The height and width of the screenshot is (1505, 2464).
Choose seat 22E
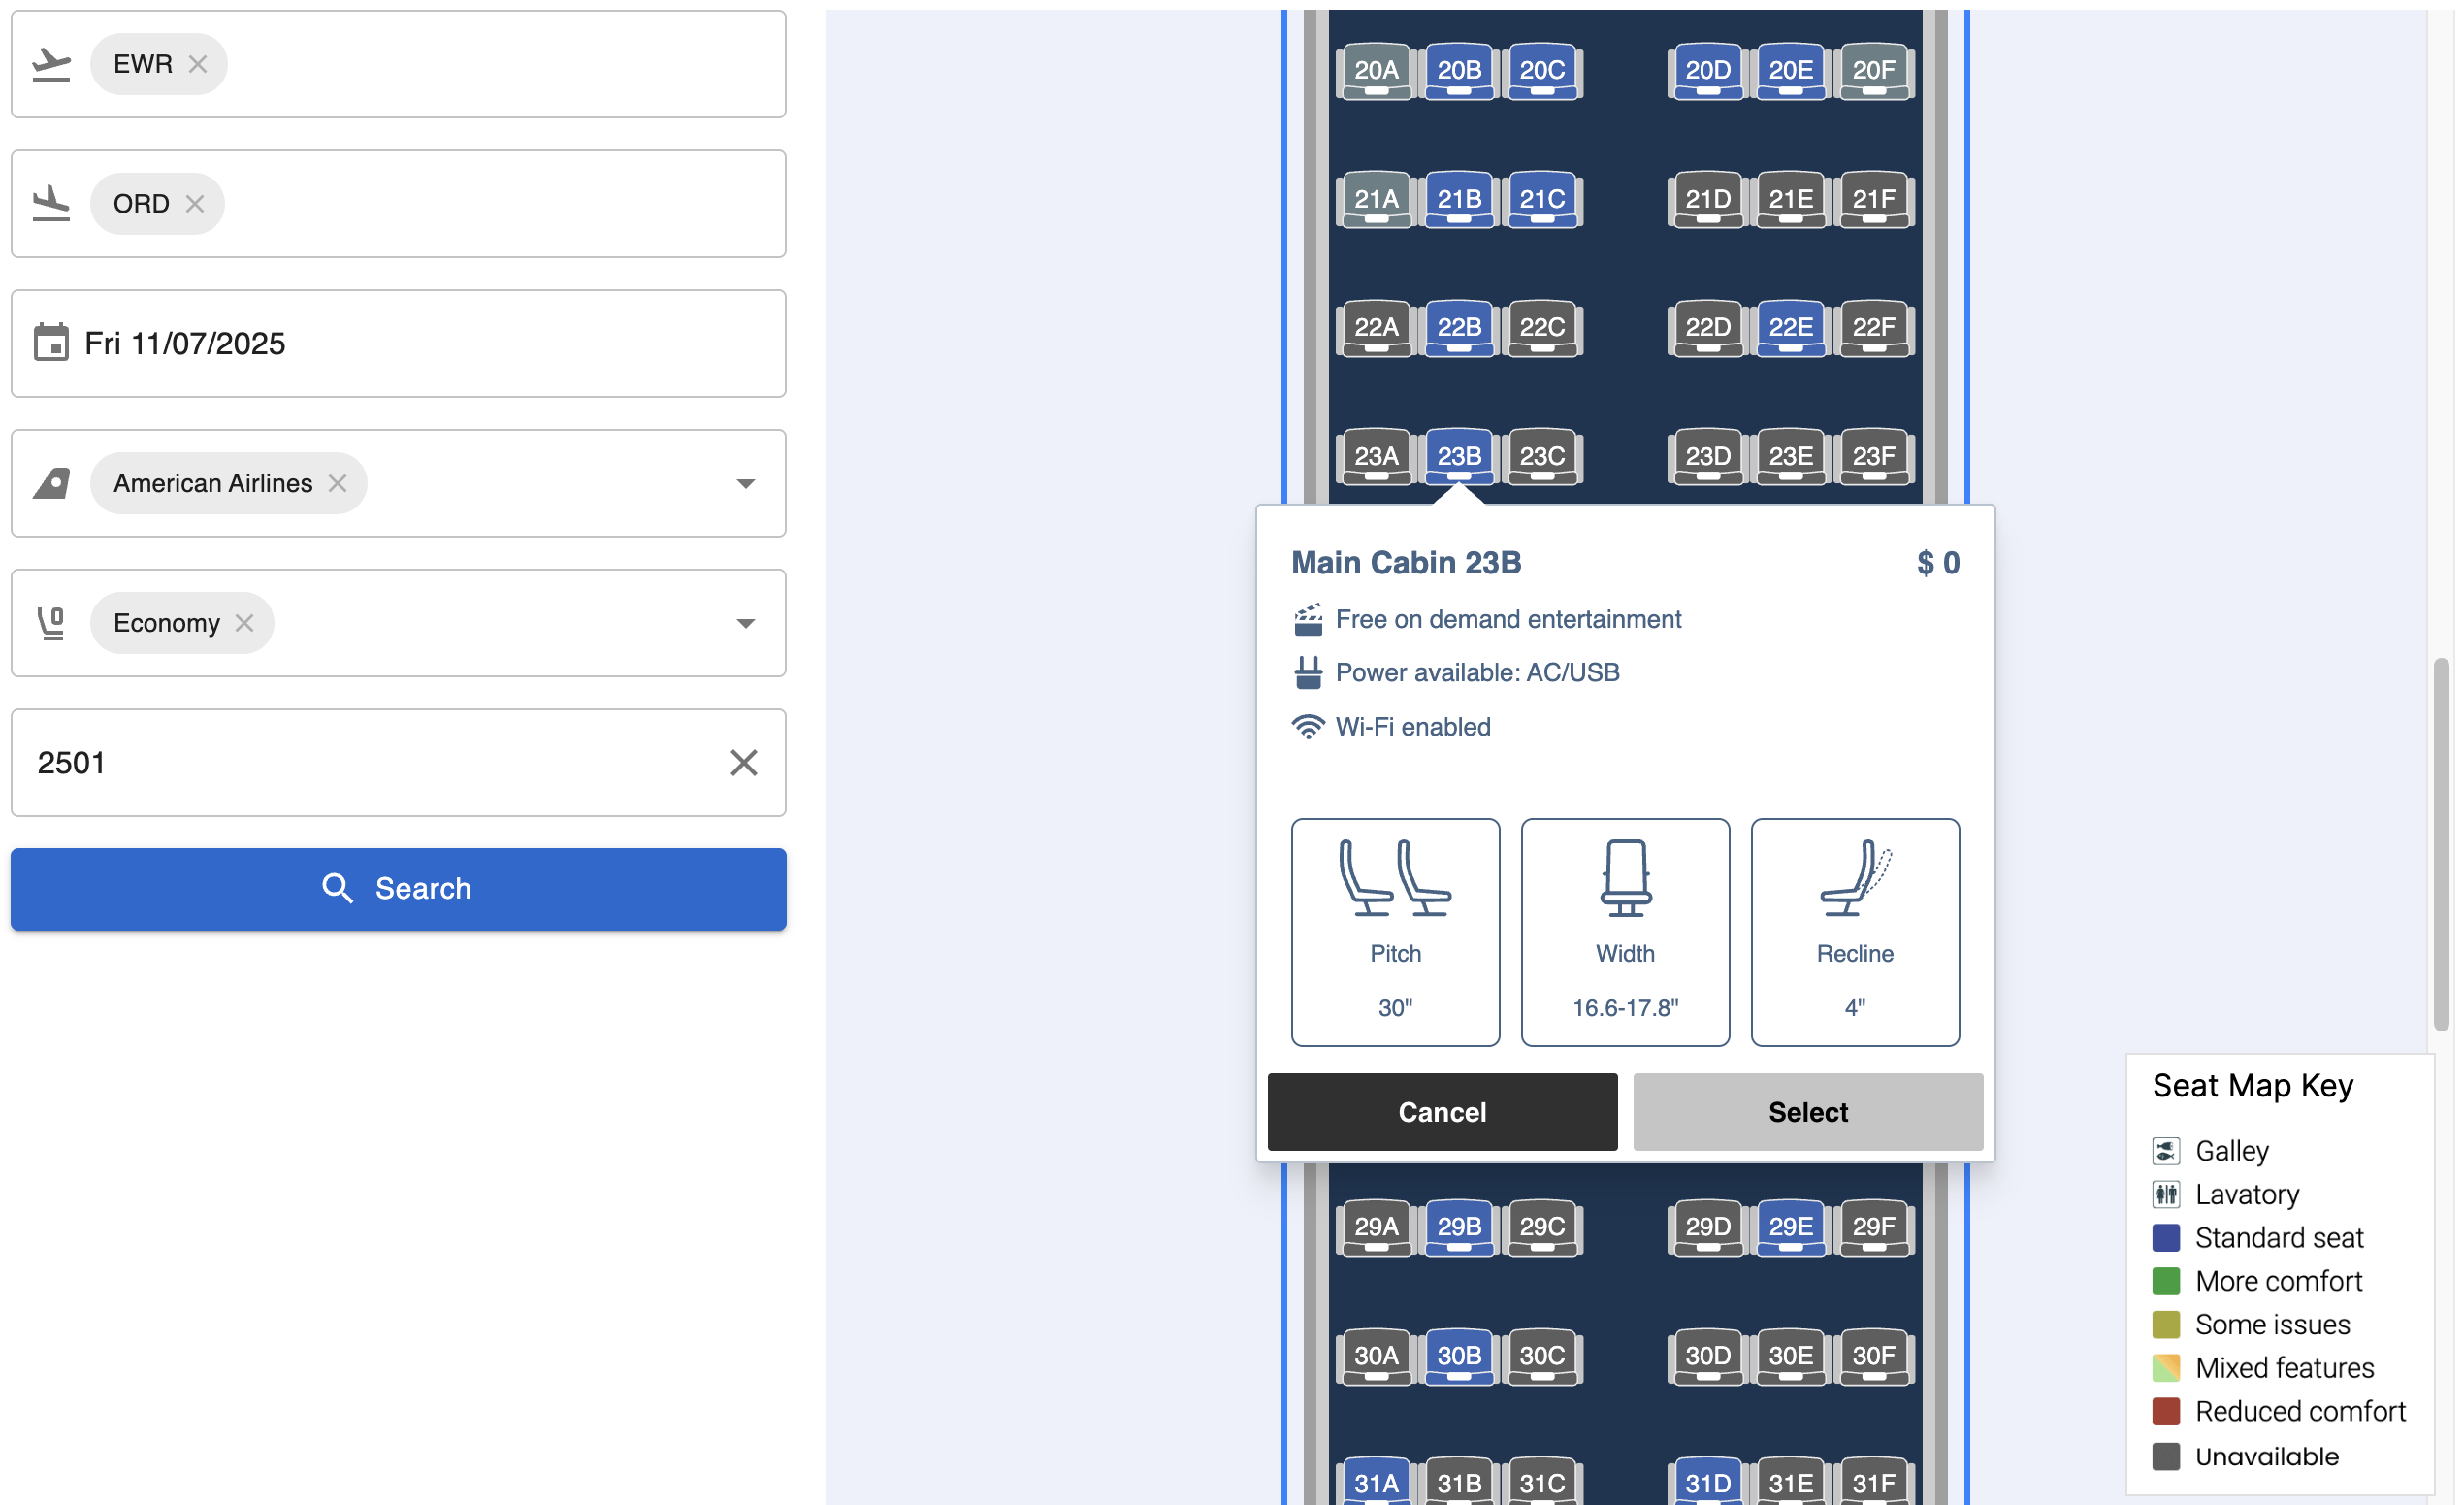point(1791,327)
